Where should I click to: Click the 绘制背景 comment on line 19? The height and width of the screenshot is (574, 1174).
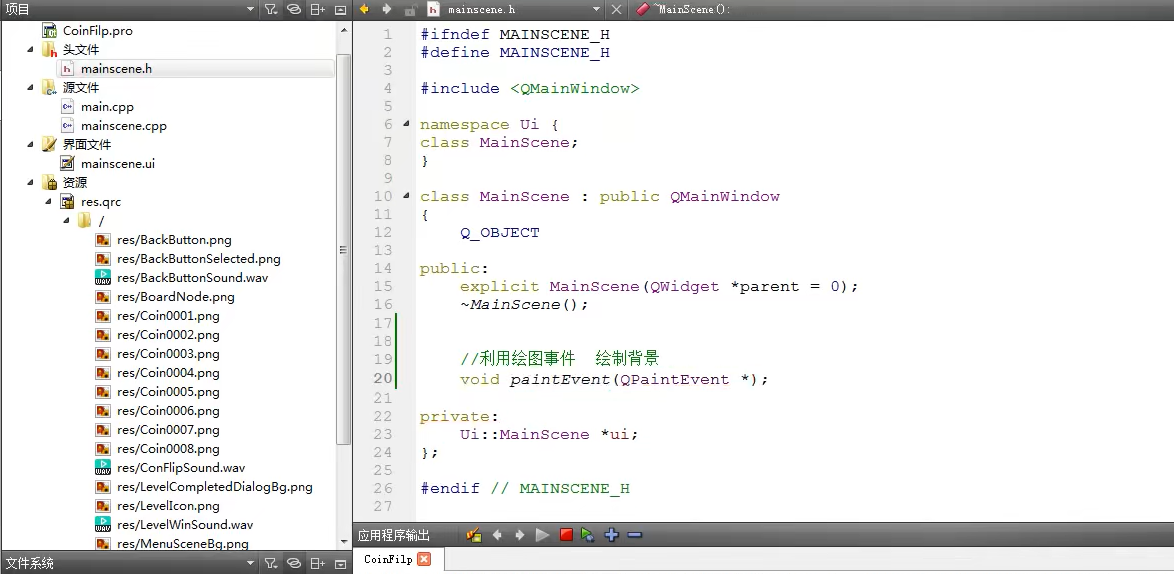coord(627,358)
